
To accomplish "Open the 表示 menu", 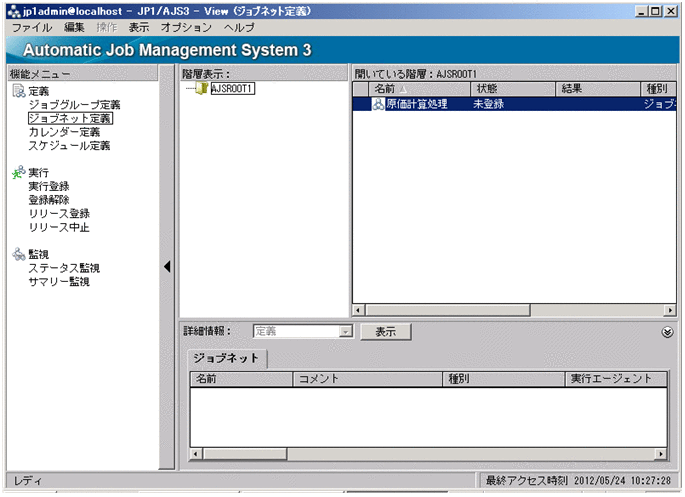I will 139,28.
